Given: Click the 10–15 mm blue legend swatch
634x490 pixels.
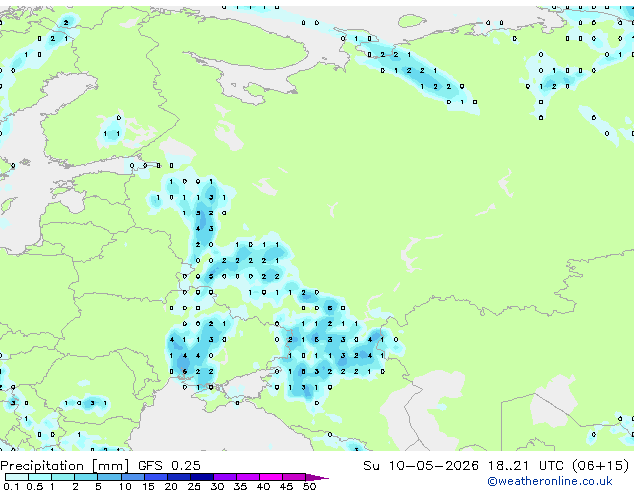Looking at the screenshot, I should click(x=132, y=477).
